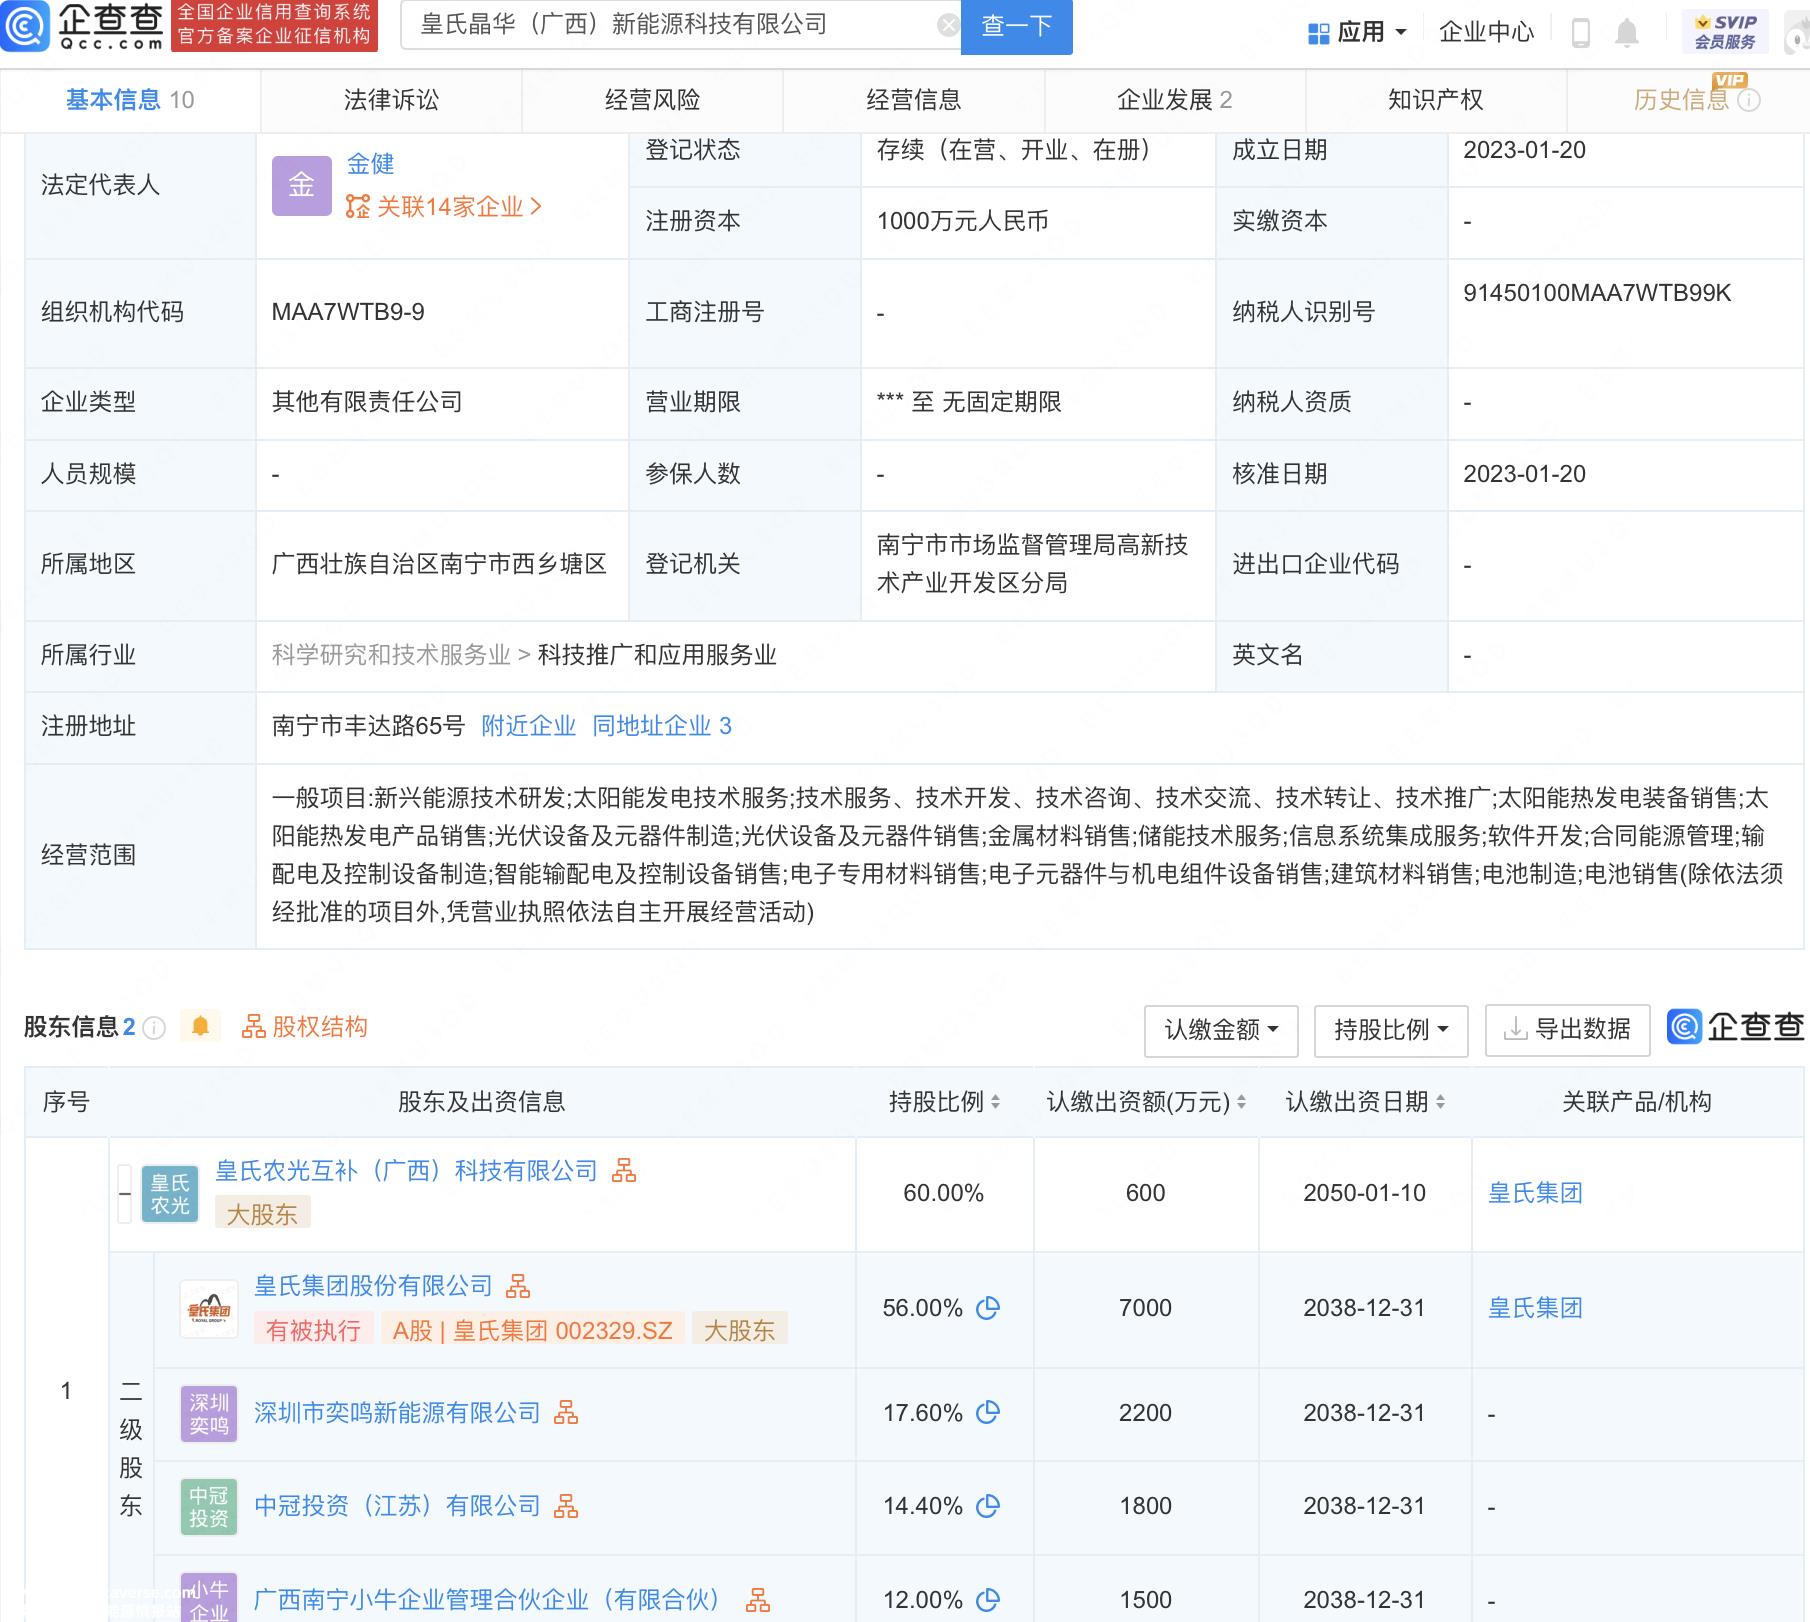Sort by 认缴出资日期 column arrows
Screen dimensions: 1810x1622
coord(1440,1102)
